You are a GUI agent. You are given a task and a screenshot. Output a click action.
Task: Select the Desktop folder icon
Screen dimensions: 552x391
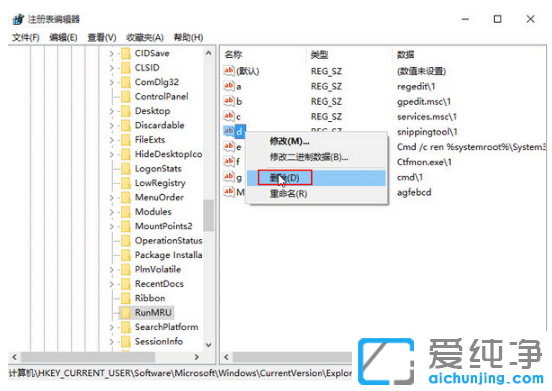[126, 111]
